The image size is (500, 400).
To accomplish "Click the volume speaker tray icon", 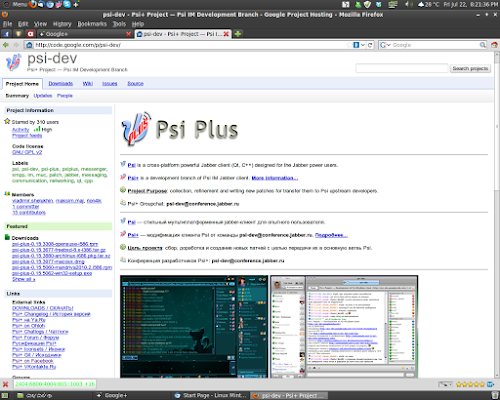I will click(409, 5).
